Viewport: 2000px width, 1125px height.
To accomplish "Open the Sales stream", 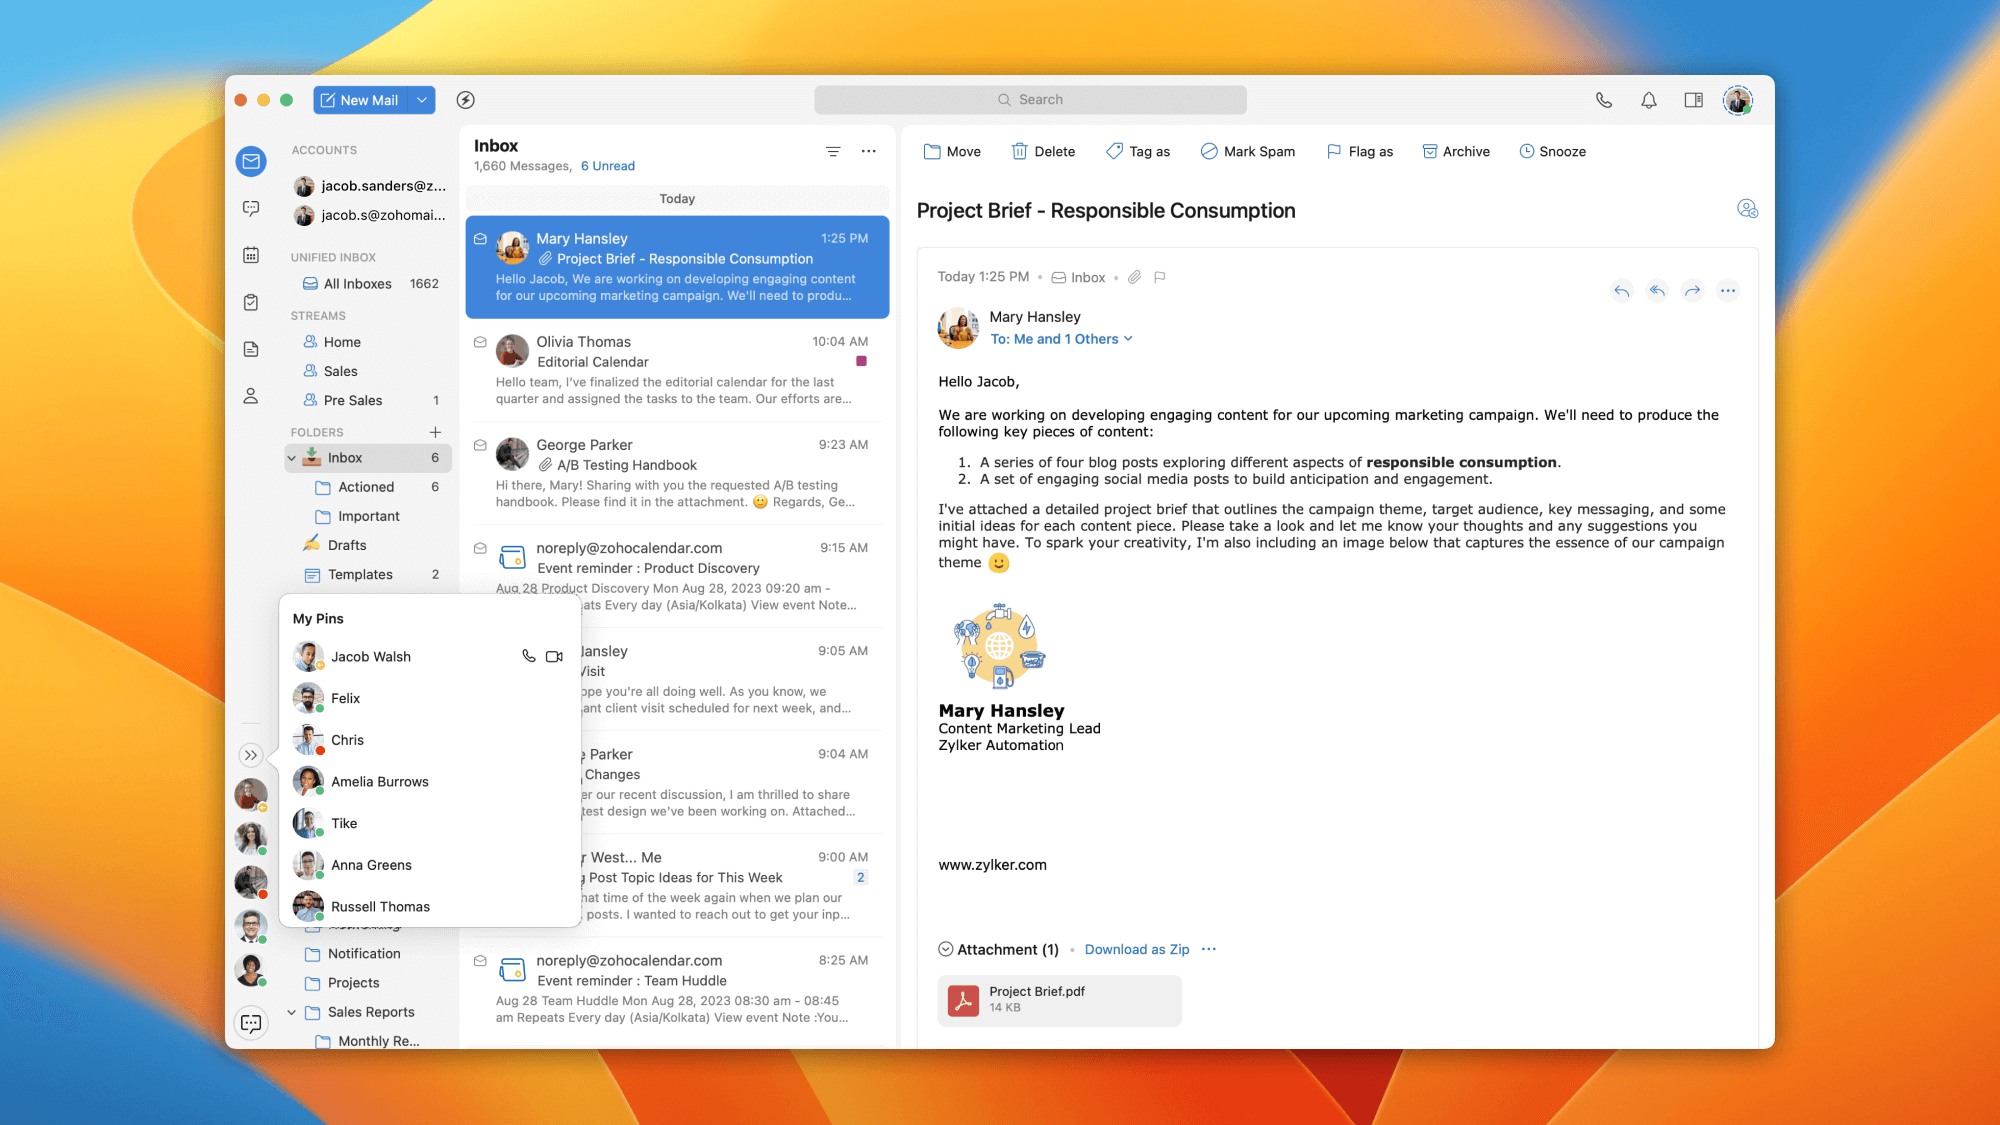I will (x=330, y=371).
